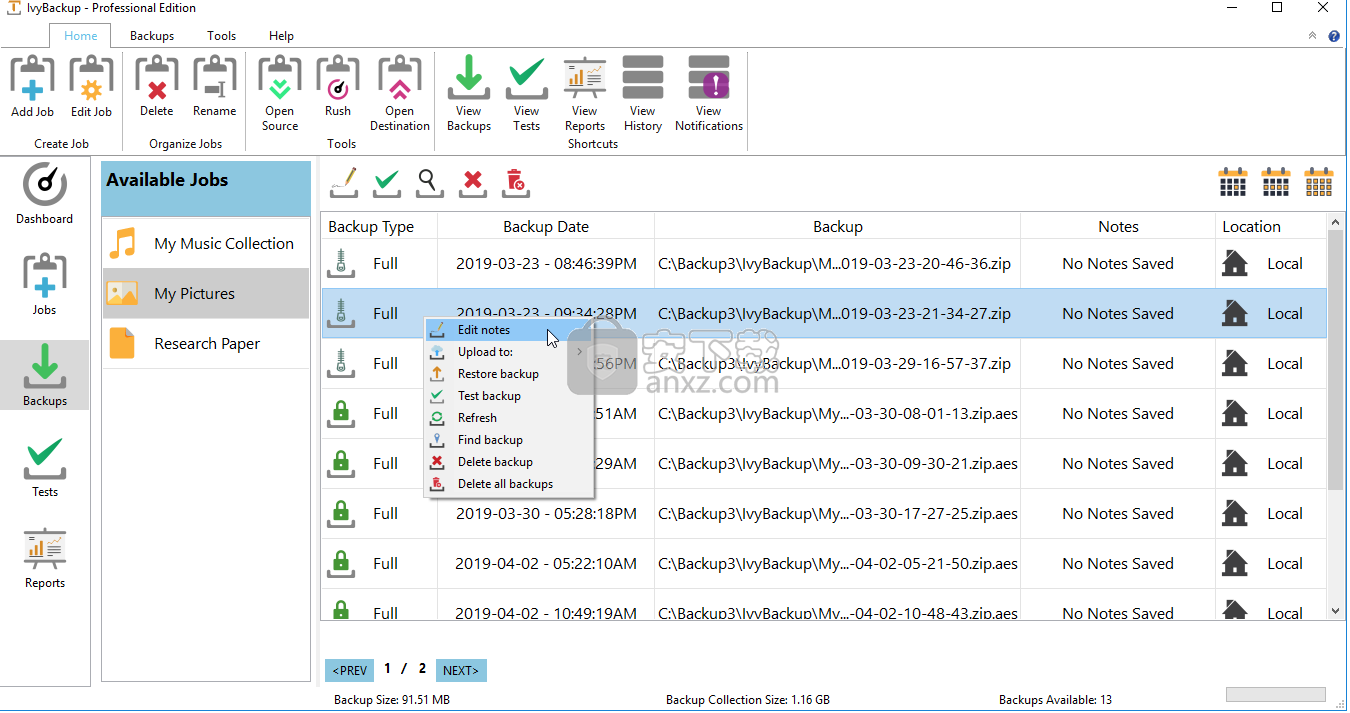Click the Delete job ribbon icon

(156, 87)
